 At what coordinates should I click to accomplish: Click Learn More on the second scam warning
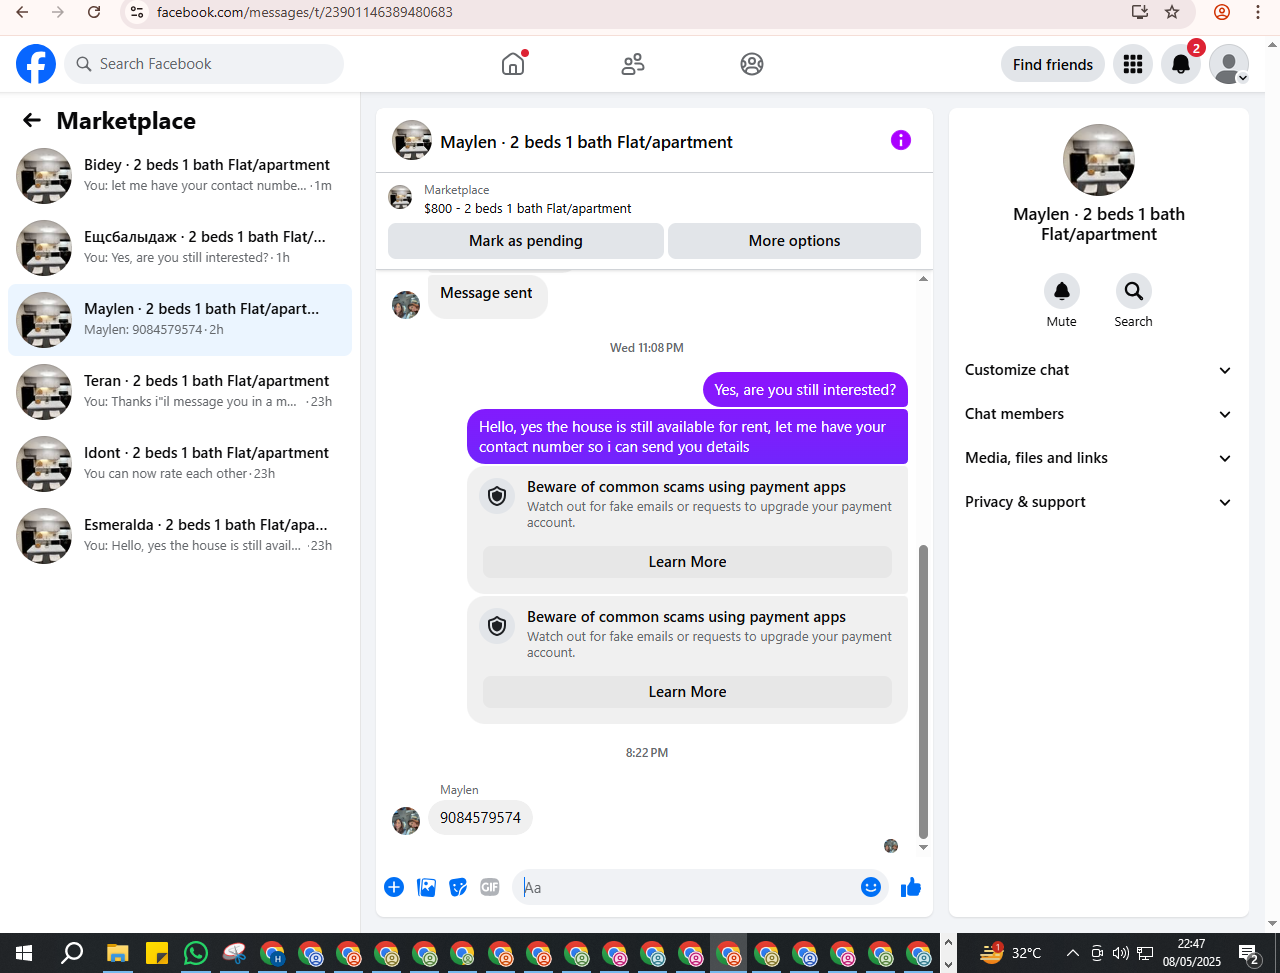click(687, 692)
